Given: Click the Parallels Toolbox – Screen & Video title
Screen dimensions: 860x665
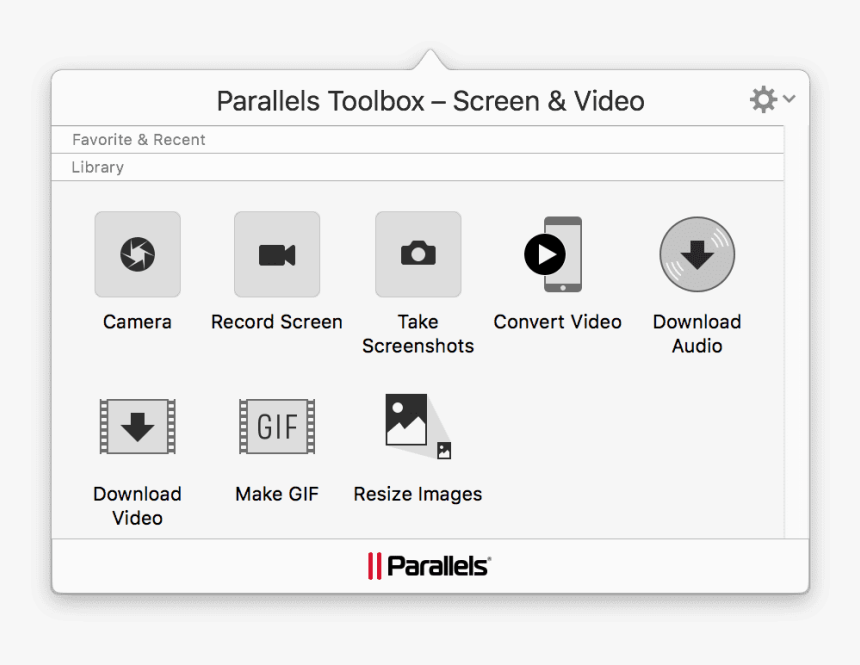Looking at the screenshot, I should (431, 101).
